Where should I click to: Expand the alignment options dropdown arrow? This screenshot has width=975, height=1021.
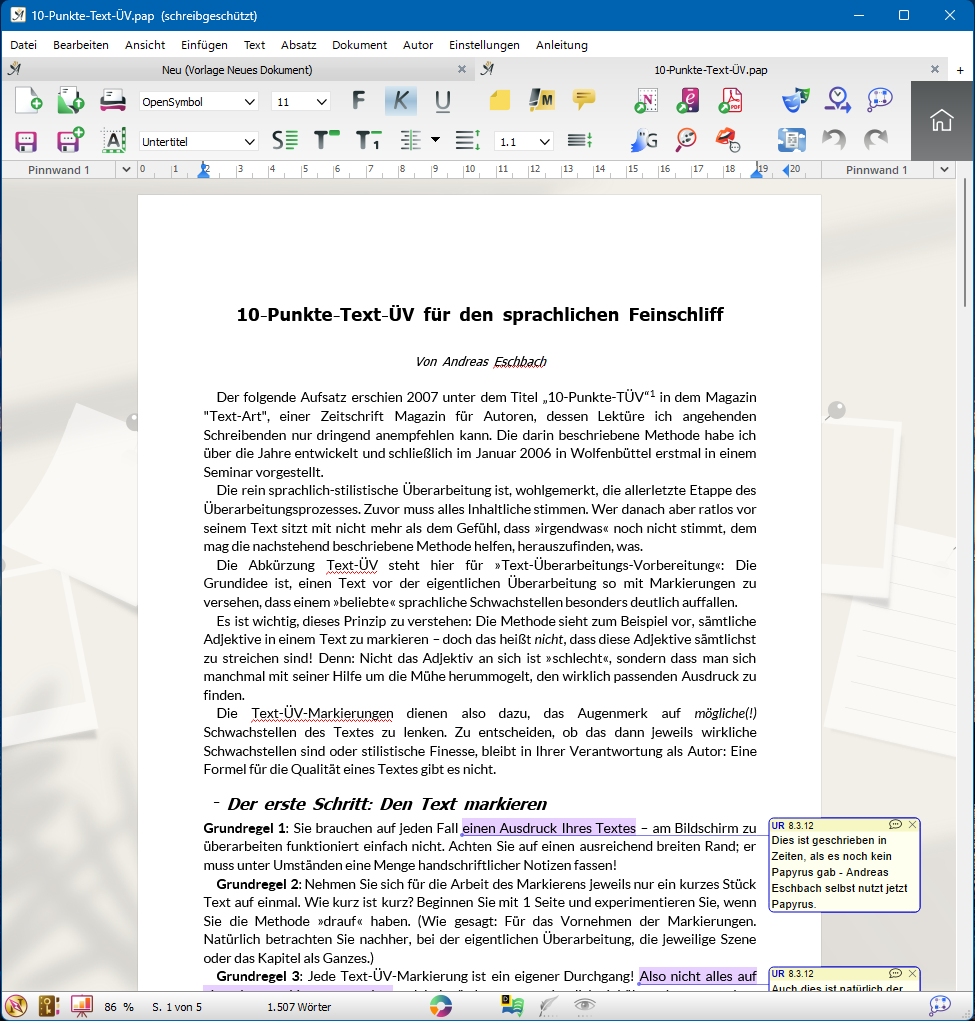(x=436, y=139)
